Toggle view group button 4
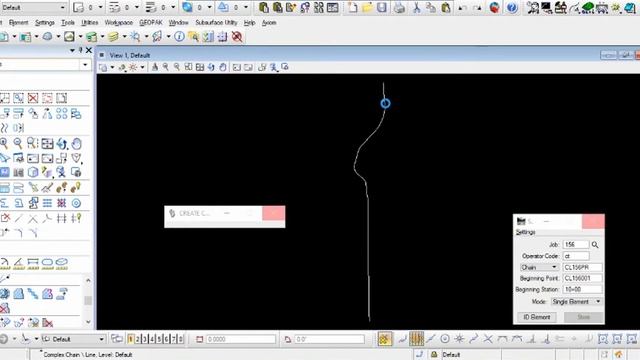 click(x=152, y=339)
